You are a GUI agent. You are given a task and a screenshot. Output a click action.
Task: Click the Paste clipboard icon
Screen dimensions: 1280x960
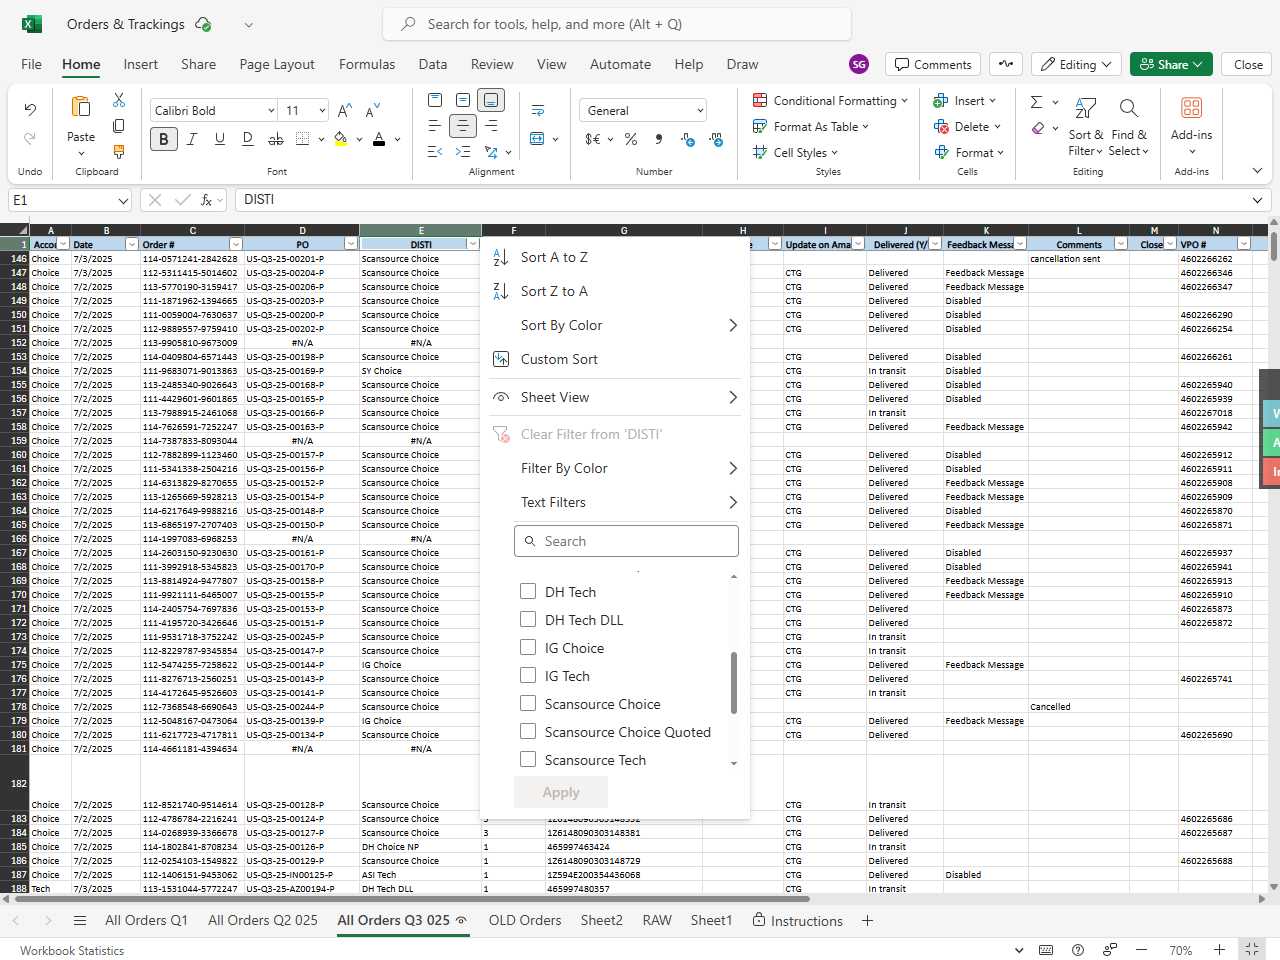point(81,107)
